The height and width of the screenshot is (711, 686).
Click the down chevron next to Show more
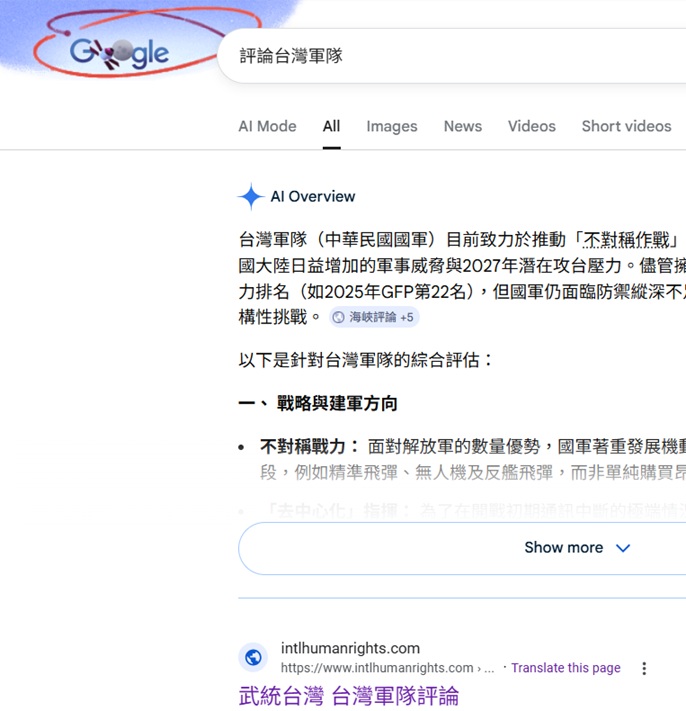click(623, 548)
